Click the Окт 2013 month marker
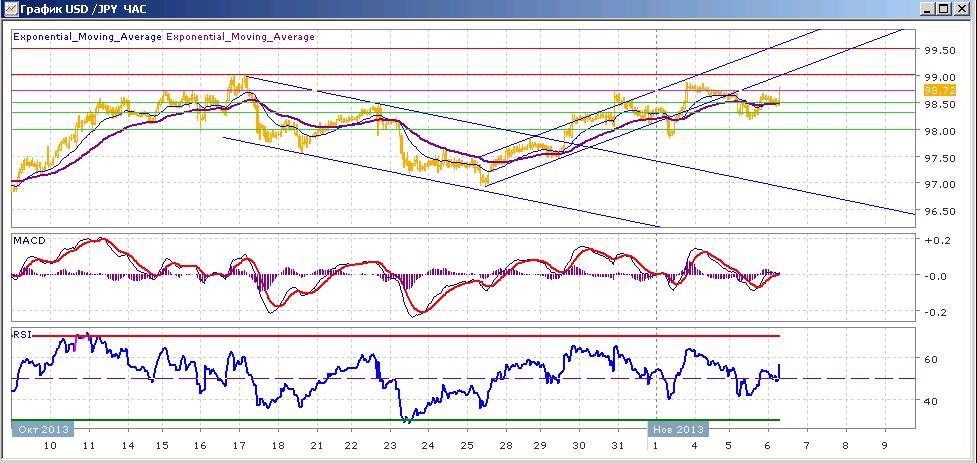The image size is (977, 463). 43,429
